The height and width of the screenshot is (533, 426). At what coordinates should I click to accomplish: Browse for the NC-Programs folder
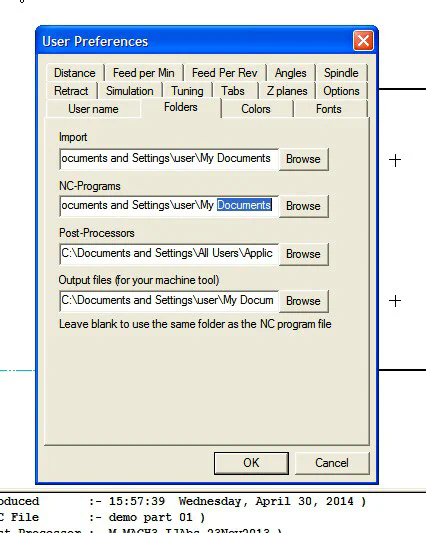click(x=303, y=206)
